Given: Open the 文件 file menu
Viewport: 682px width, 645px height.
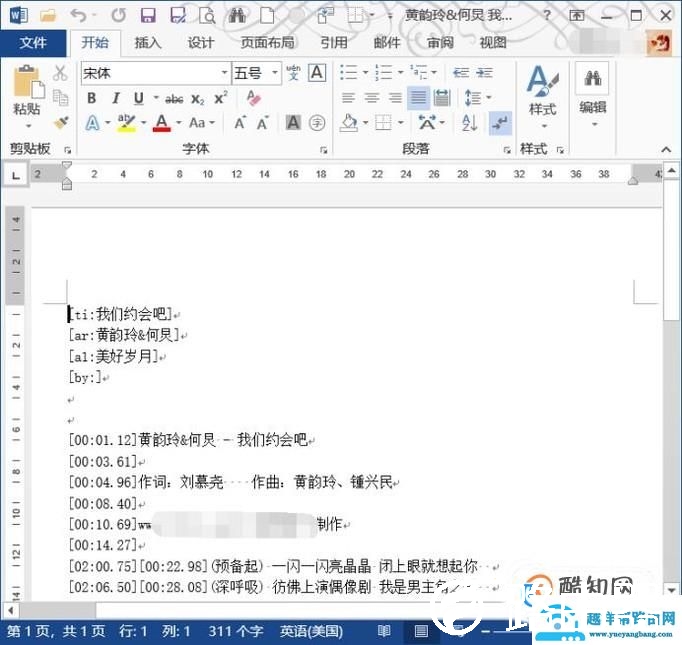Looking at the screenshot, I should [33, 43].
